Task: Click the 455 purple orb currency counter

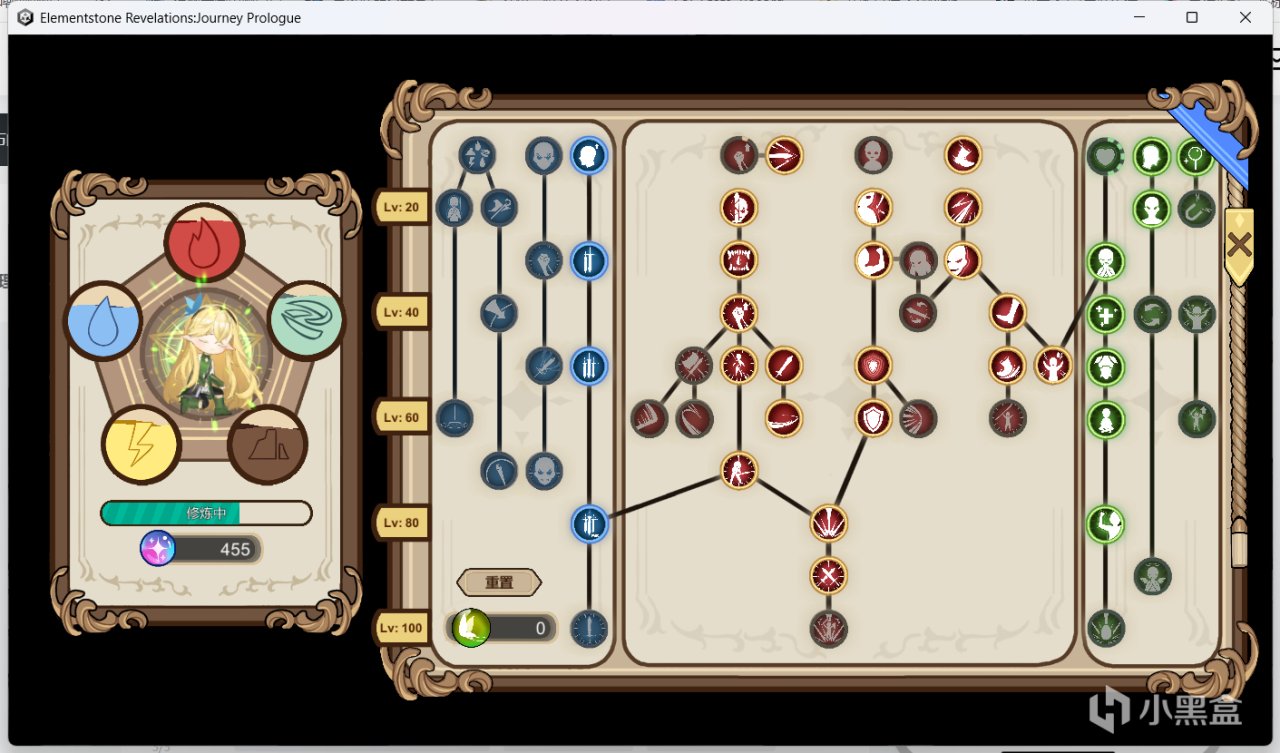Action: point(201,549)
